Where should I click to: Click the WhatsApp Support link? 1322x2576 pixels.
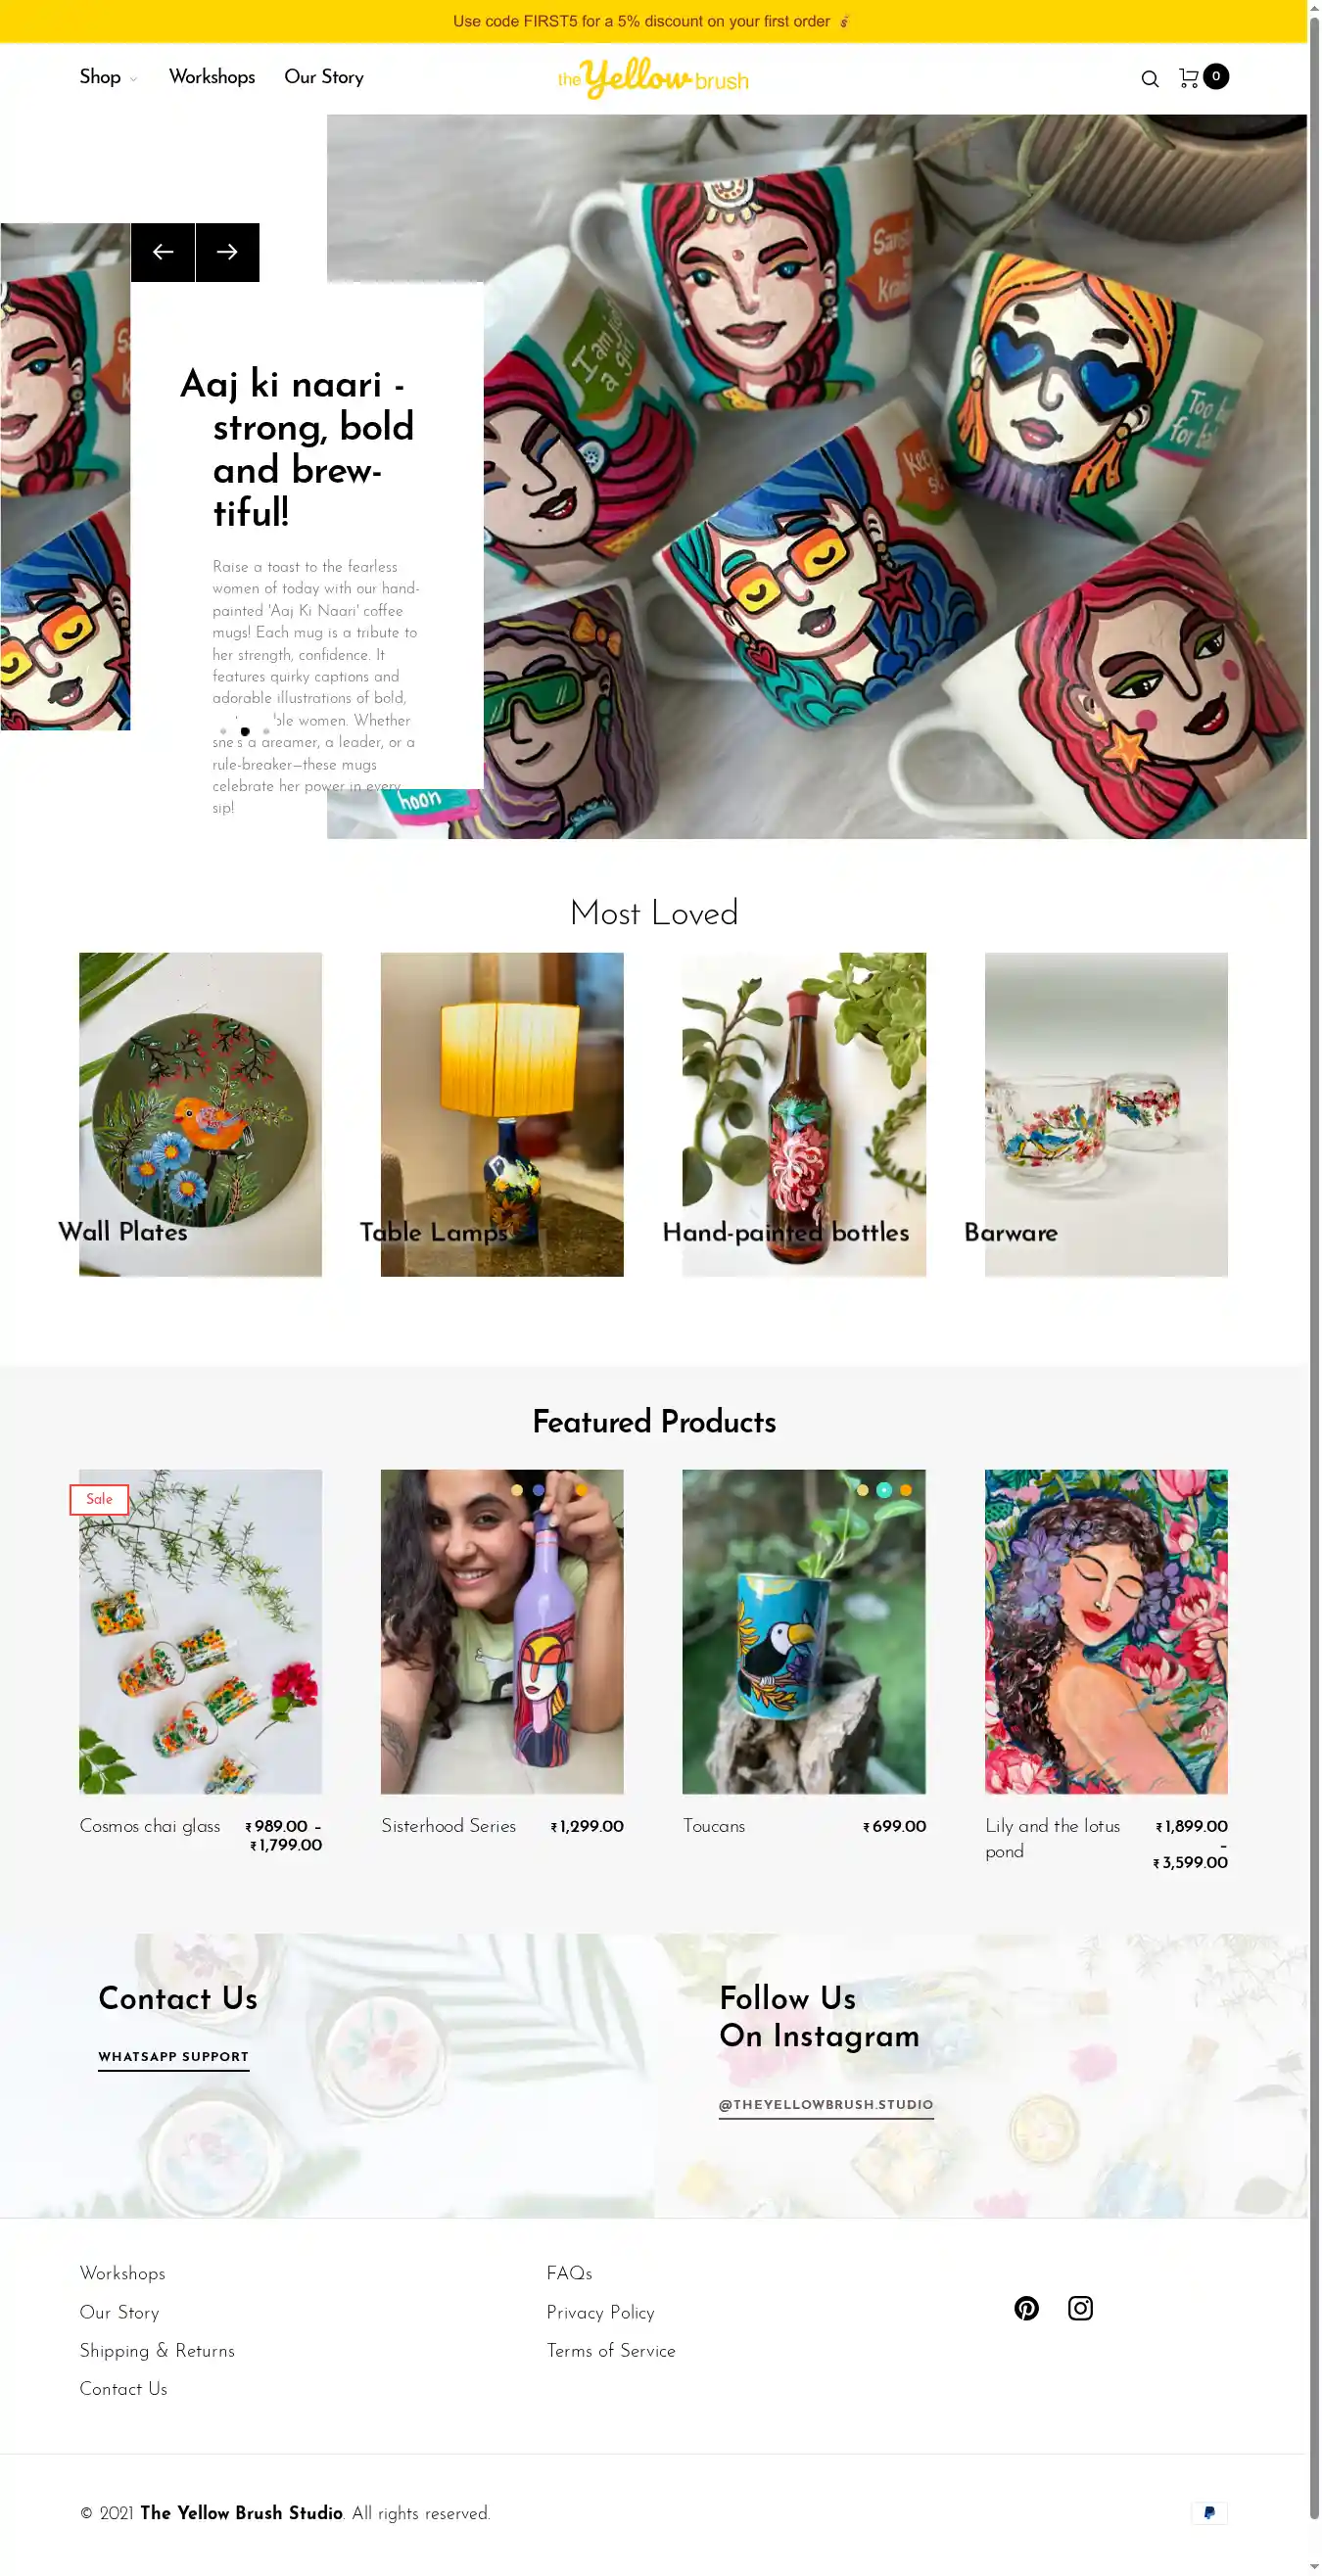click(x=173, y=2057)
